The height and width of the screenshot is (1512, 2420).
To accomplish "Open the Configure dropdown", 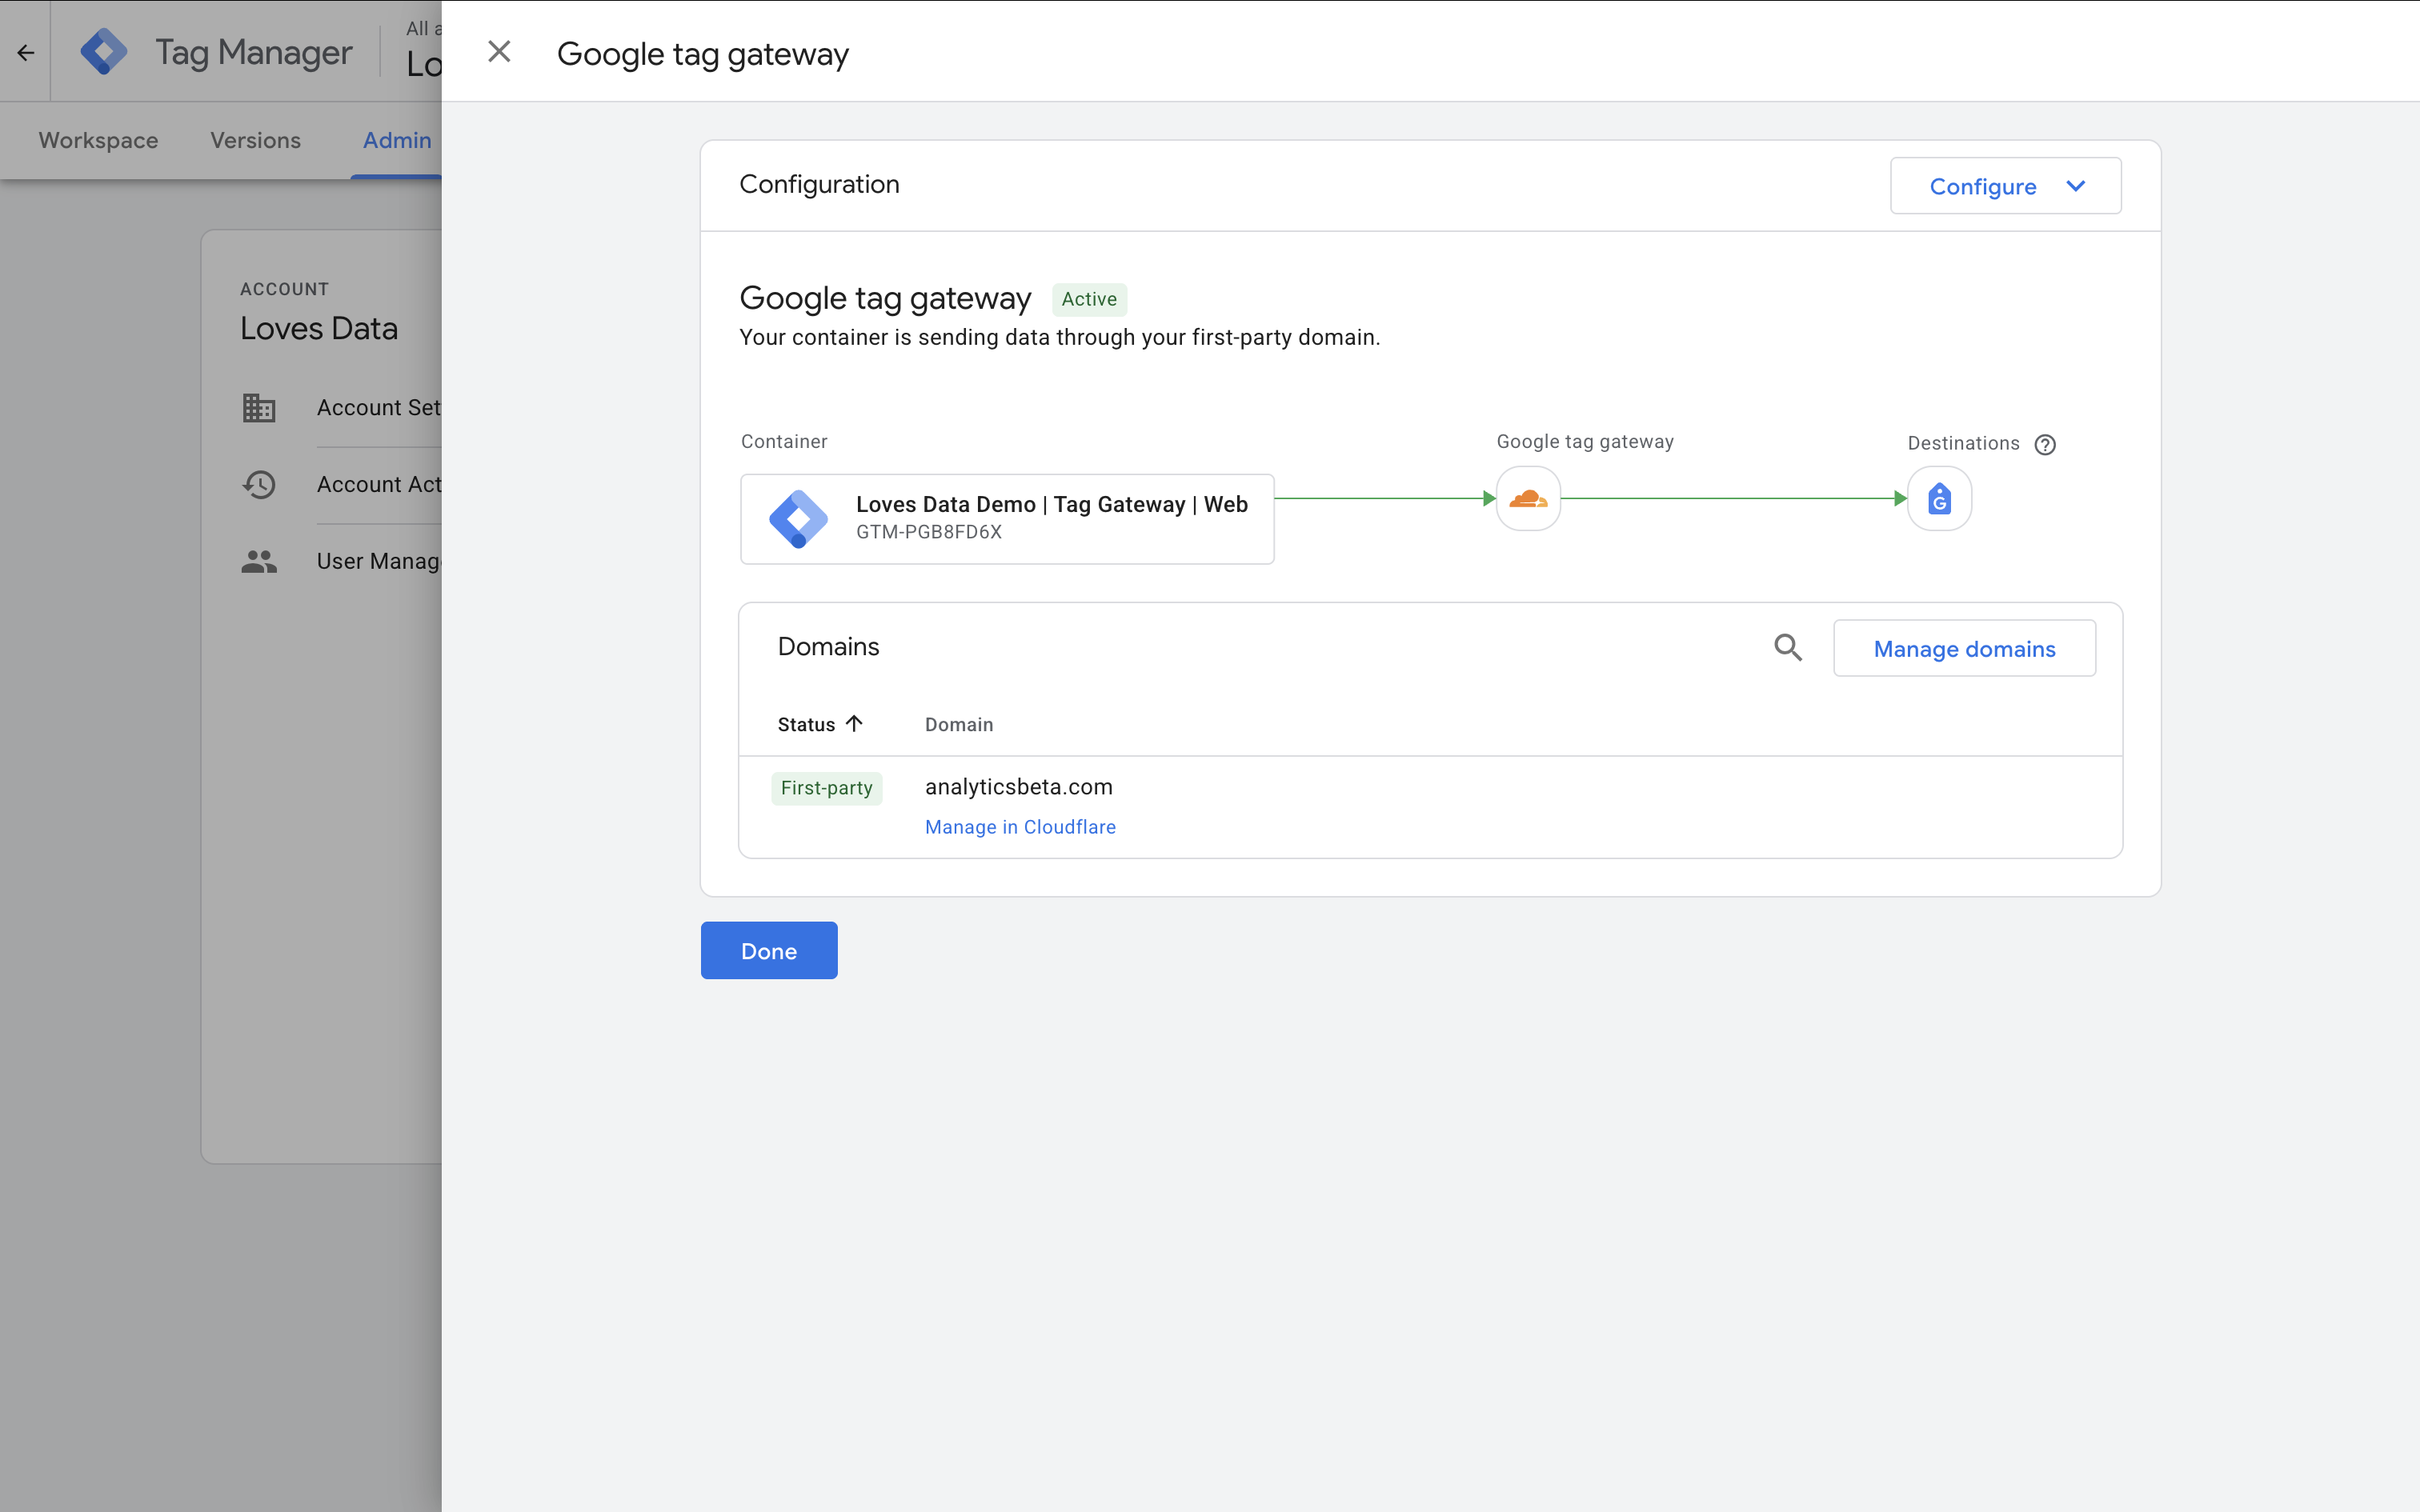I will pos(2005,186).
